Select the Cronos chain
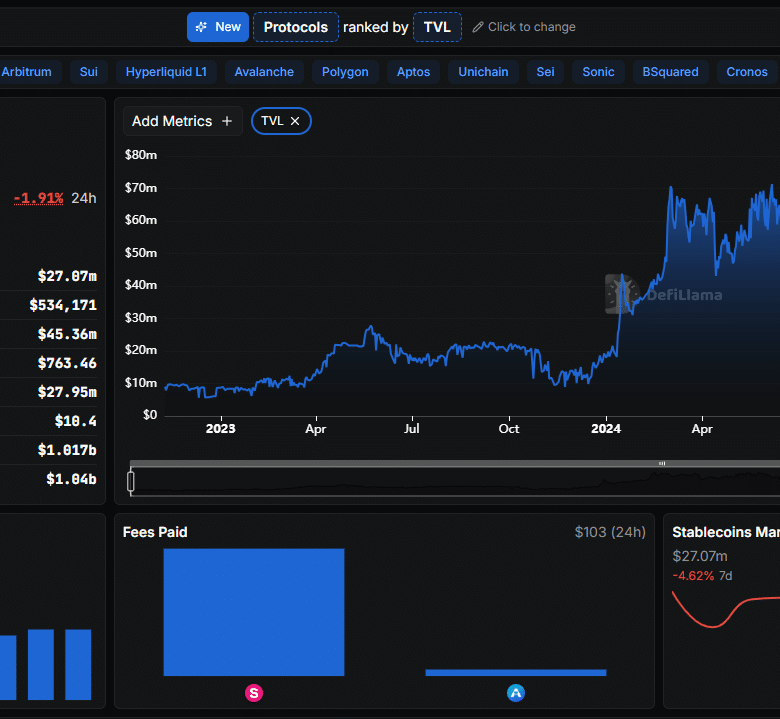This screenshot has height=719, width=780. coord(747,72)
